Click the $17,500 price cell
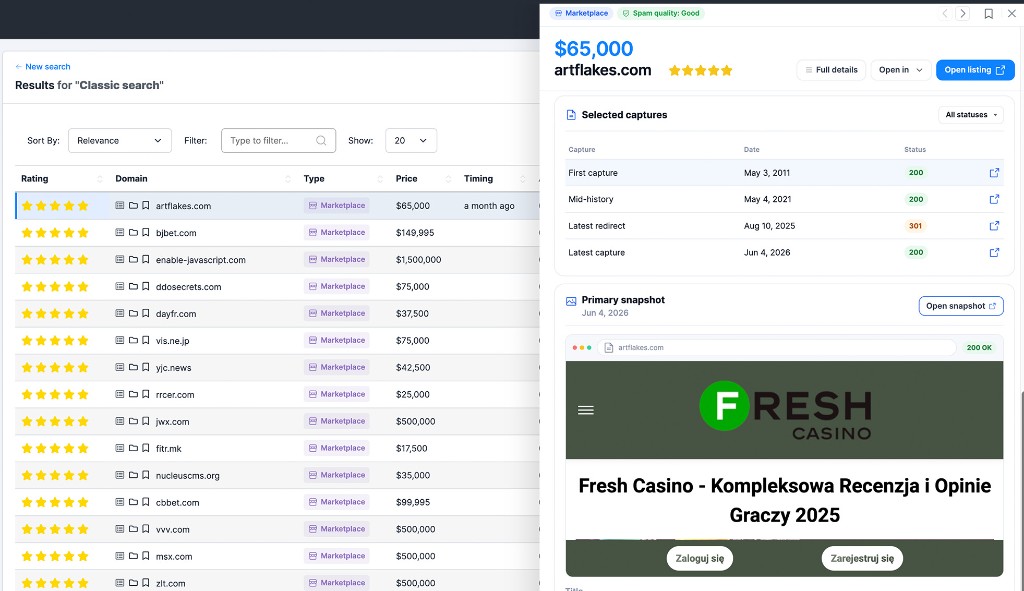Image resolution: width=1024 pixels, height=591 pixels. (x=411, y=448)
